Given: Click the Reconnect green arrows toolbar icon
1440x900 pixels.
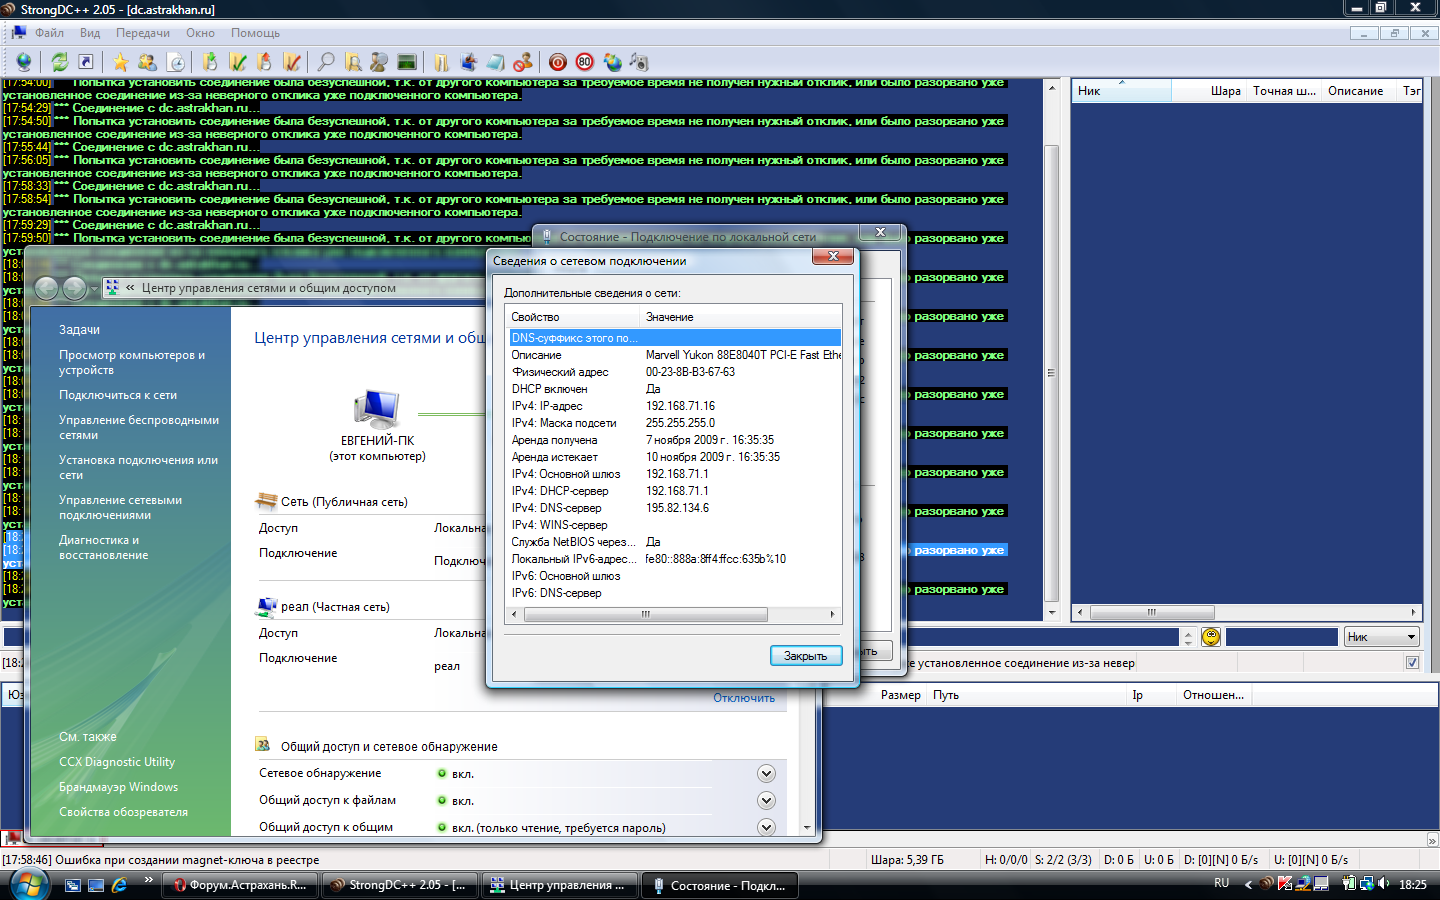Looking at the screenshot, I should click(x=60, y=62).
